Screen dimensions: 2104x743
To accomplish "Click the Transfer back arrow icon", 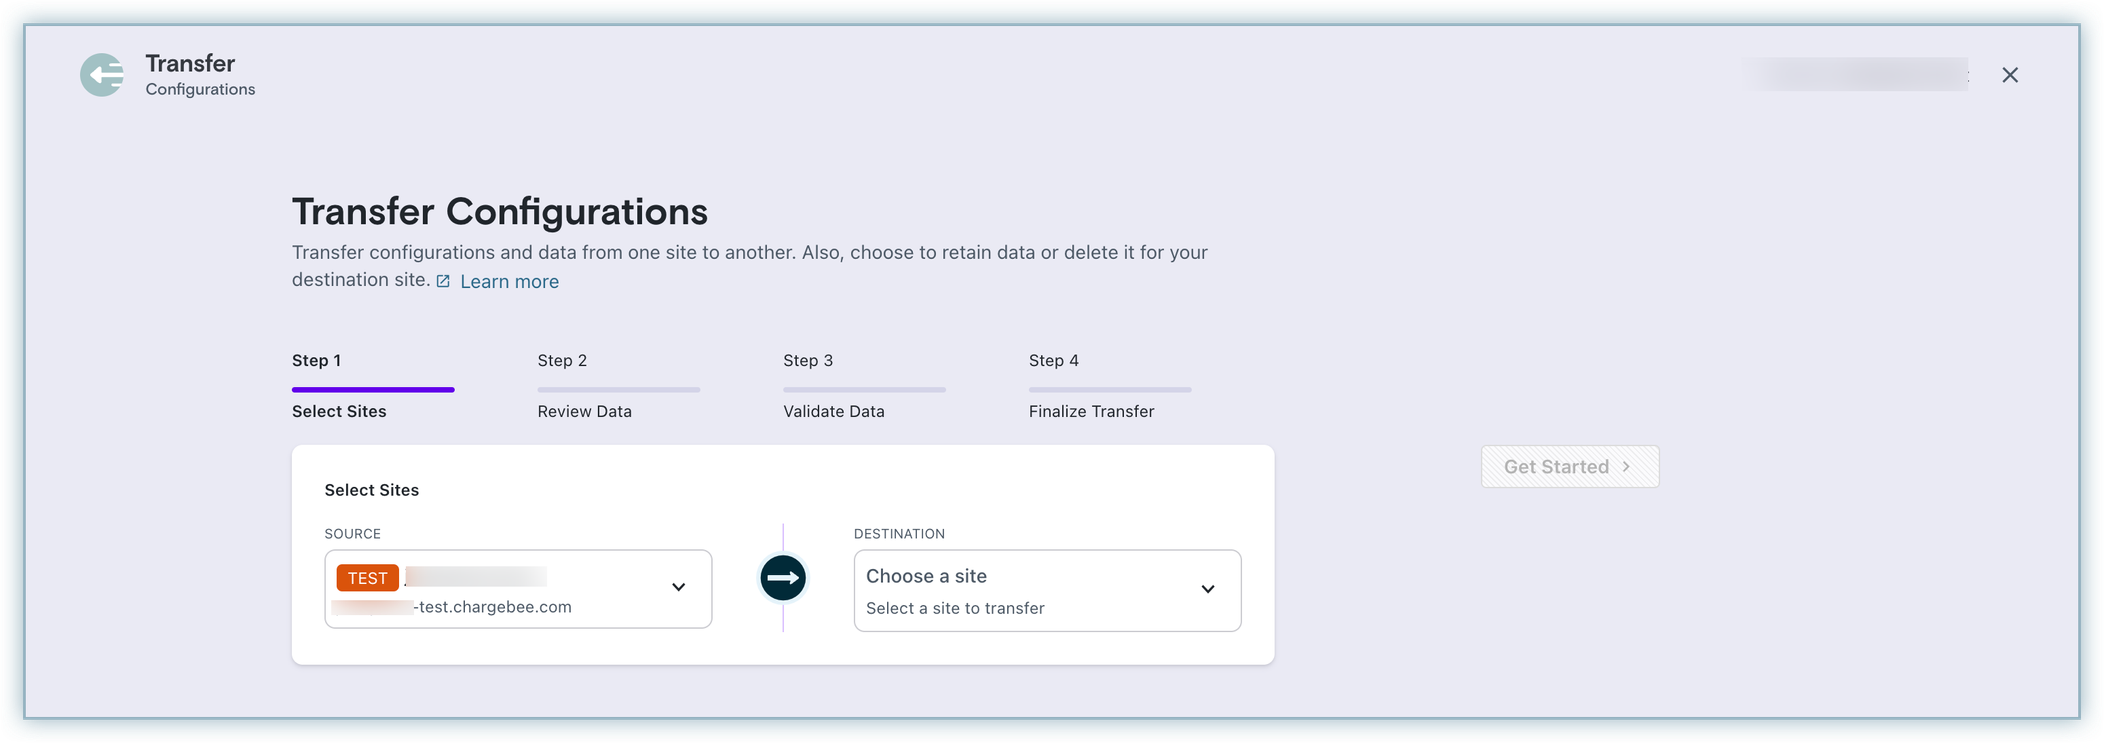I will point(102,75).
